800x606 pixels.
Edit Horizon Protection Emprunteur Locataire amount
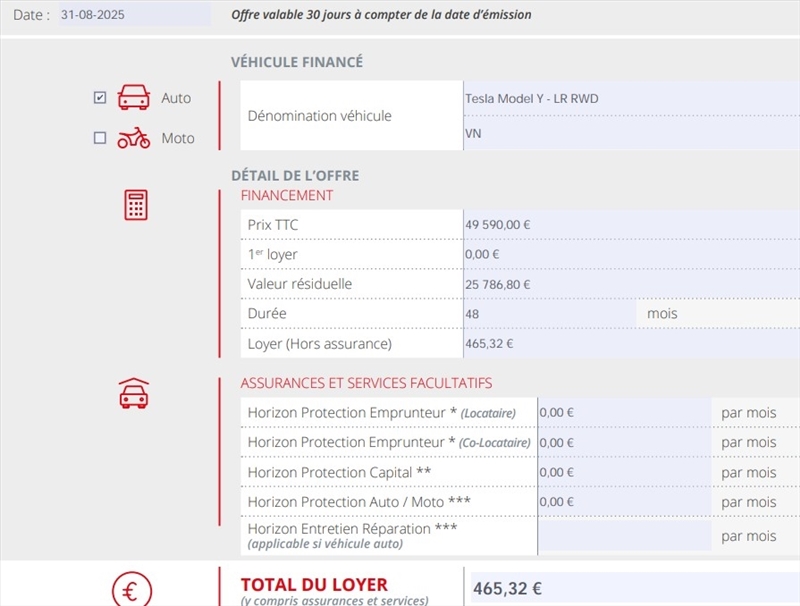point(625,412)
